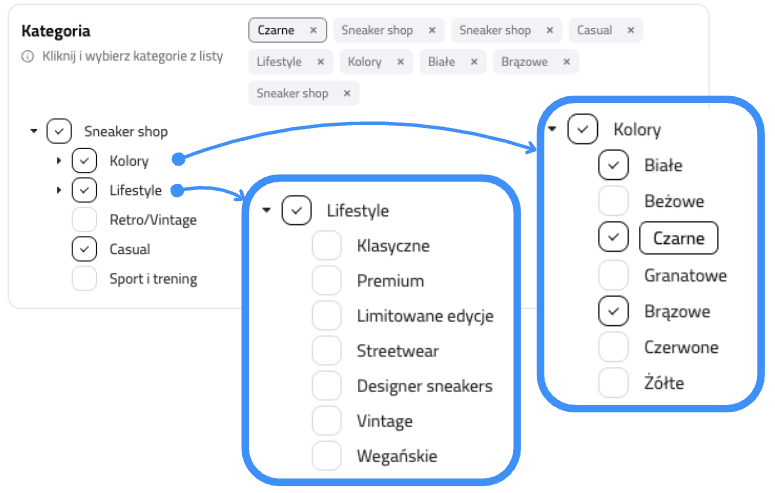This screenshot has width=775, height=493.
Task: Remove the Brązowe tag with its x icon
Action: pyautogui.click(x=566, y=62)
